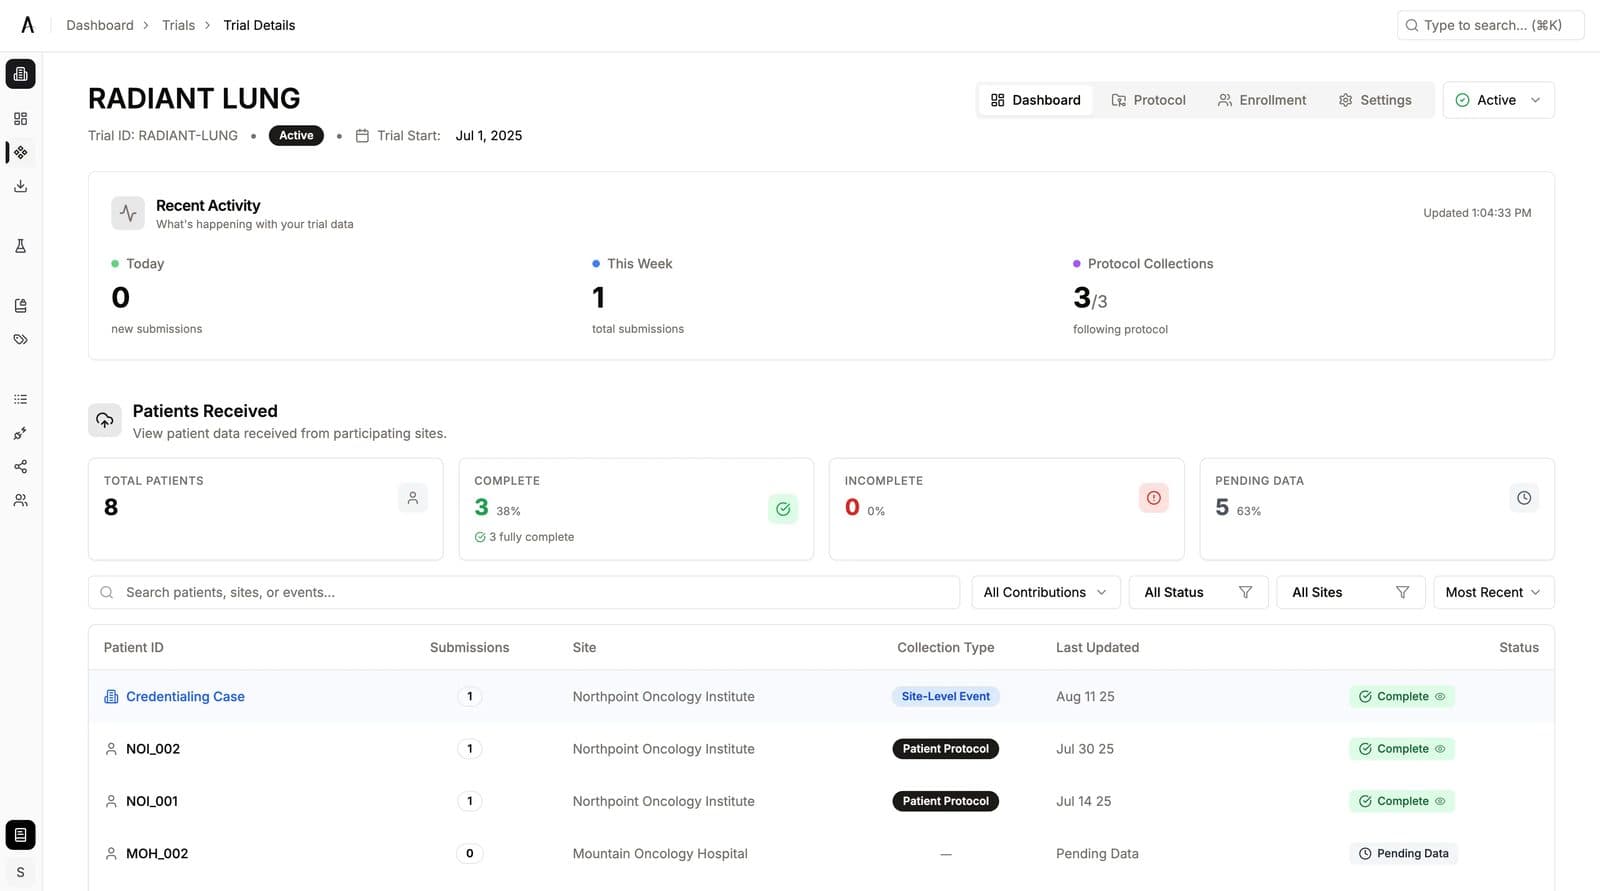Screen dimensions: 1600x891
Task: Open the Active trial status dropdown
Action: [1498, 100]
